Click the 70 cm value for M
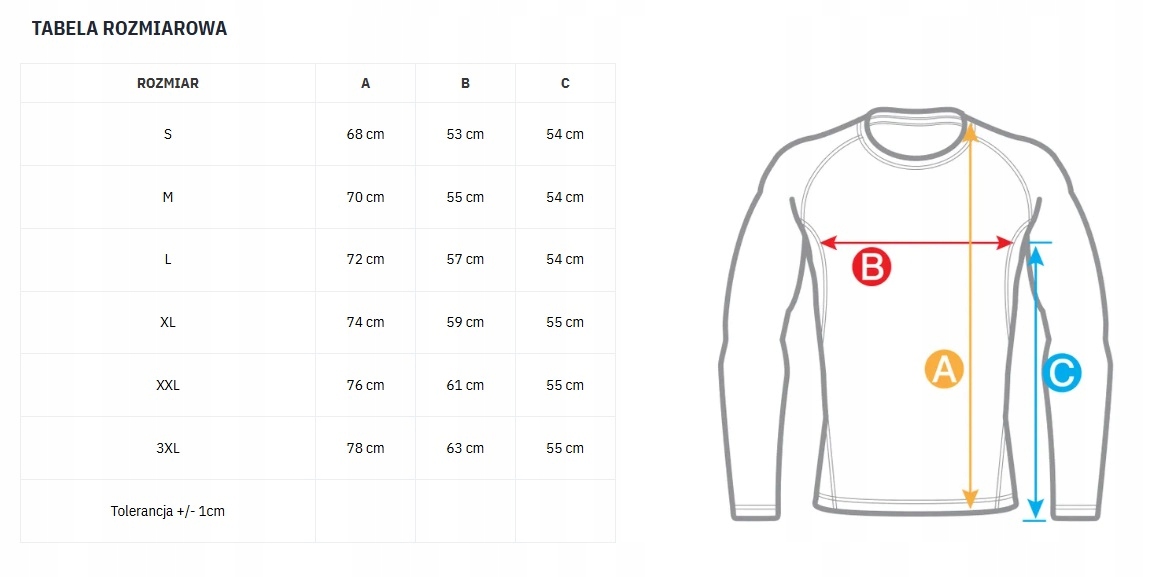 pos(366,198)
